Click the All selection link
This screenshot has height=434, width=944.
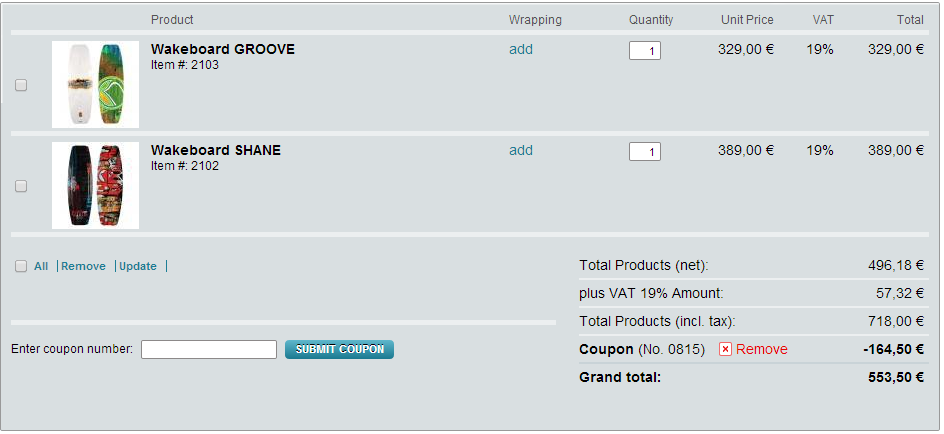tap(41, 266)
